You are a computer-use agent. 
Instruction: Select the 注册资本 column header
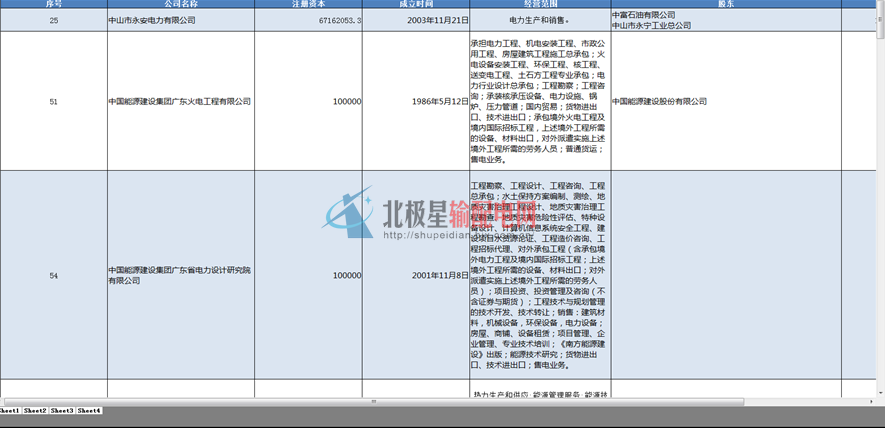point(309,3)
